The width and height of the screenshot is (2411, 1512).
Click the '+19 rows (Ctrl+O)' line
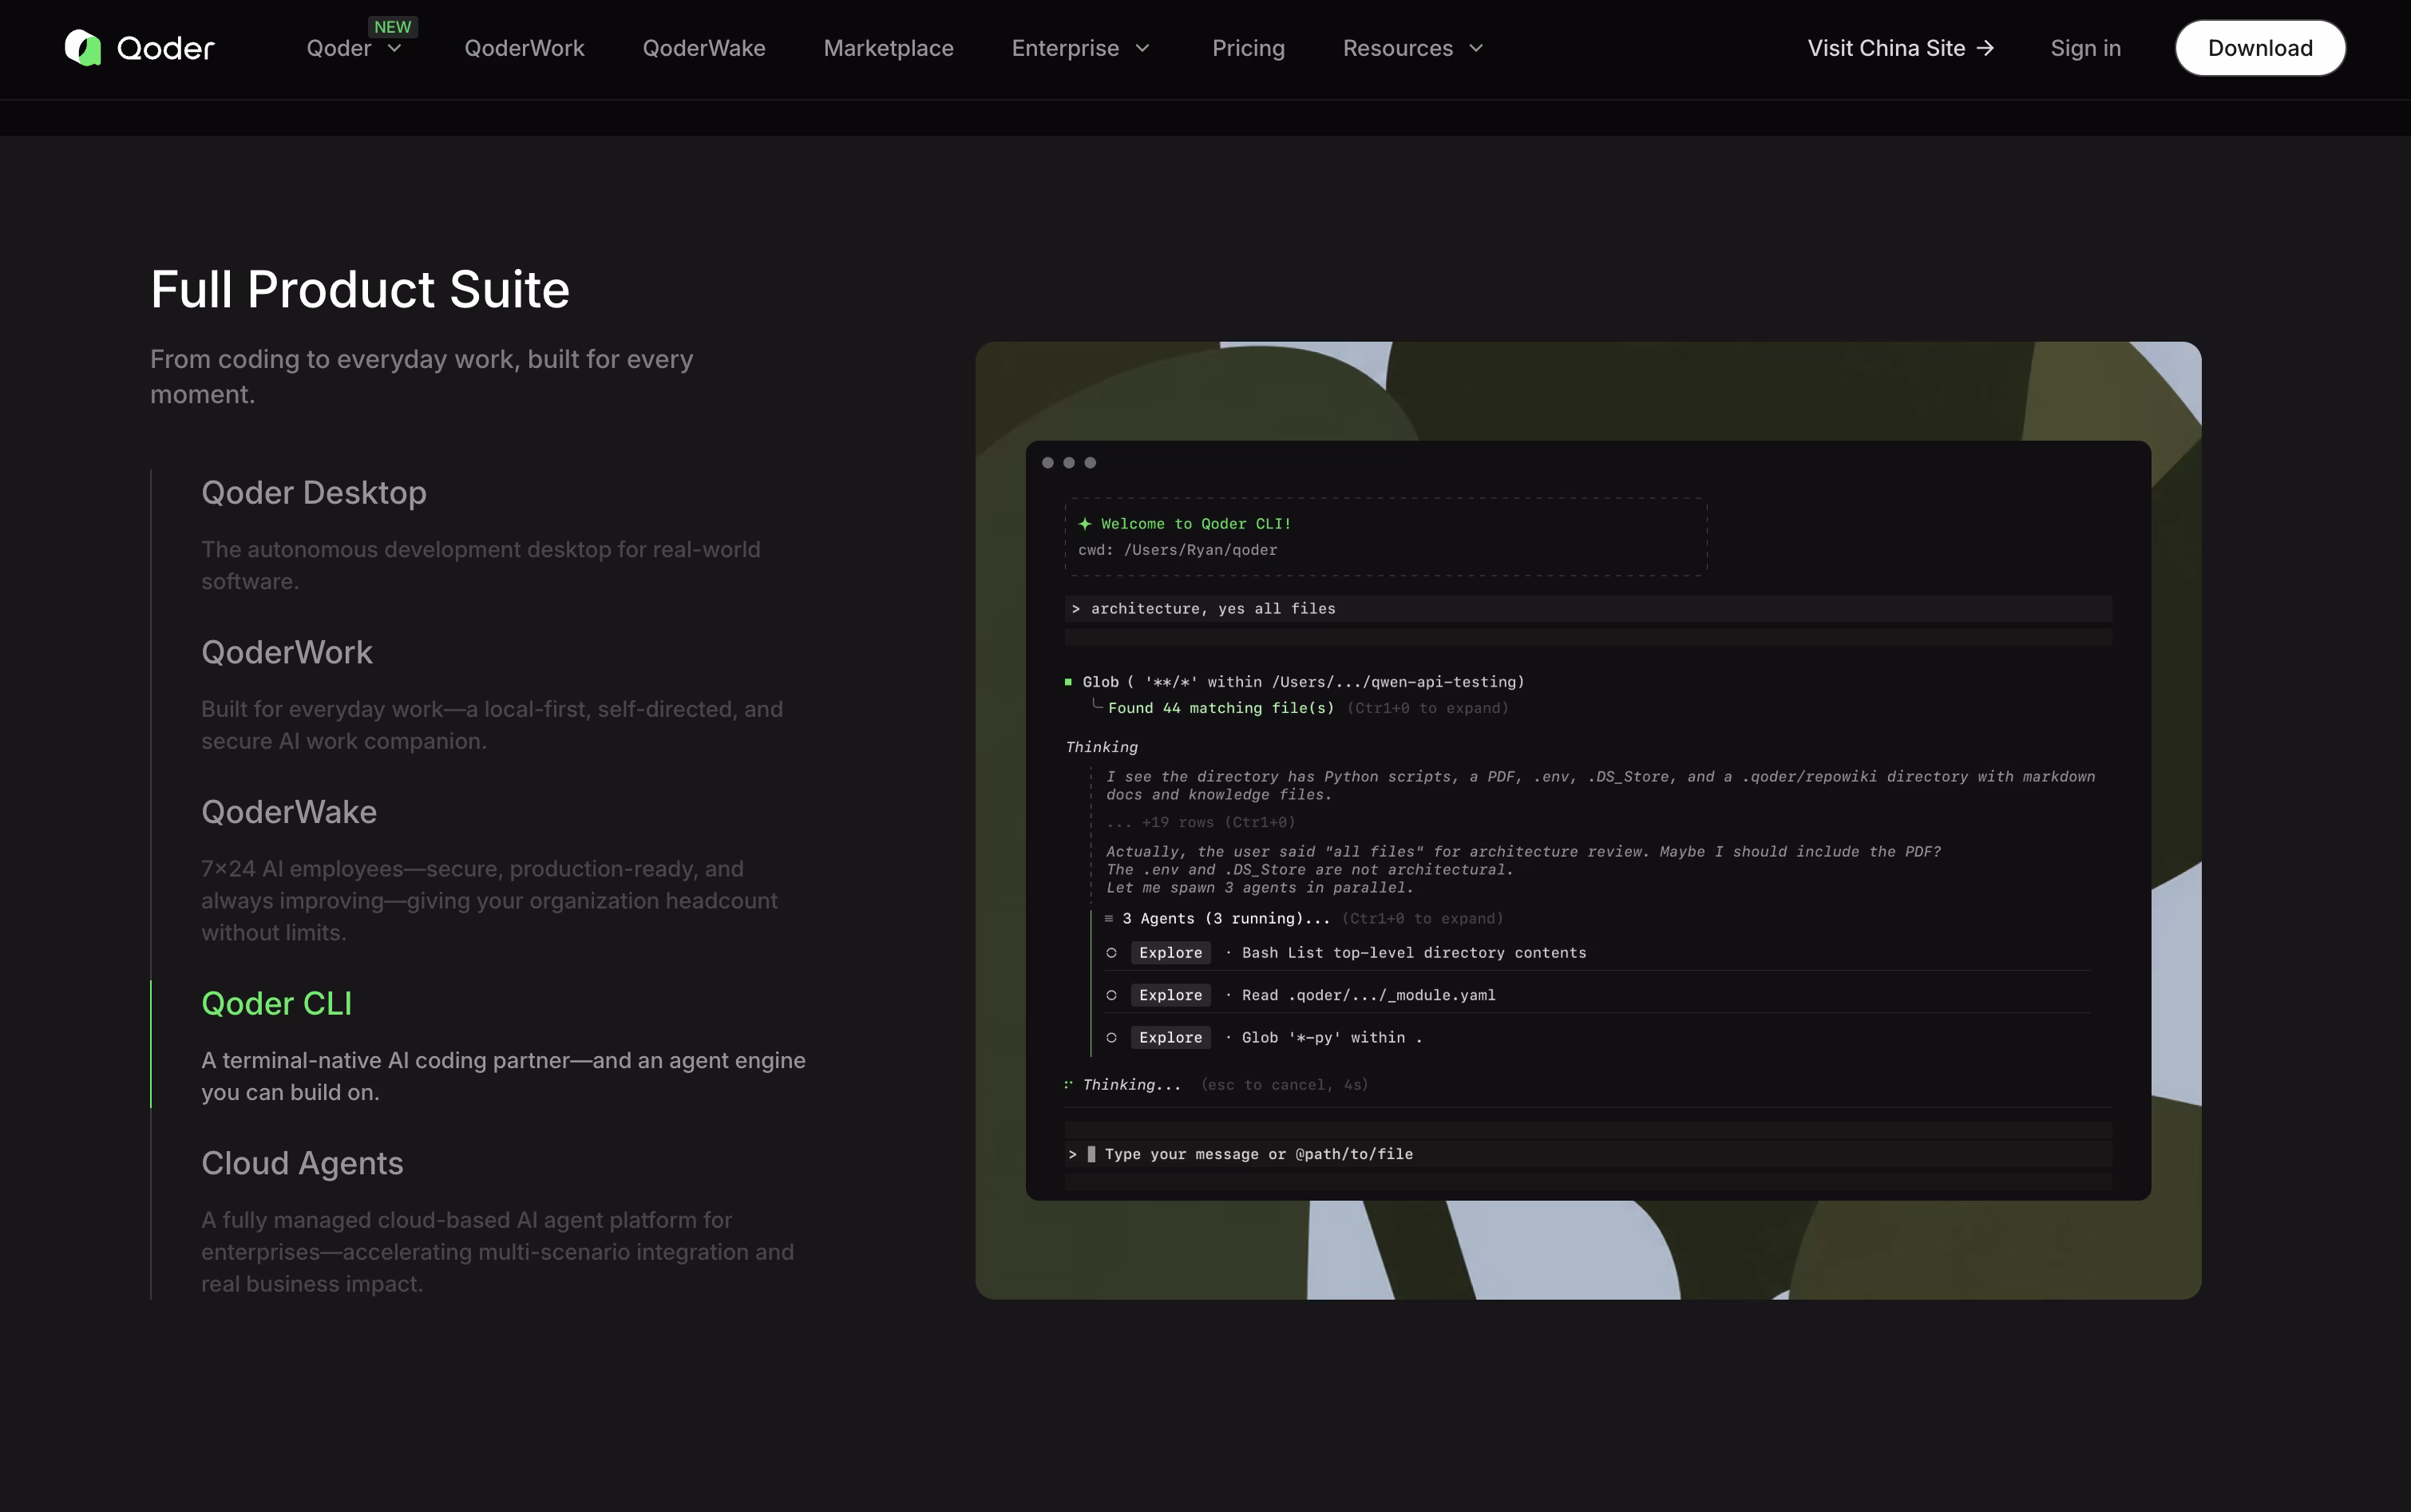pos(1200,822)
